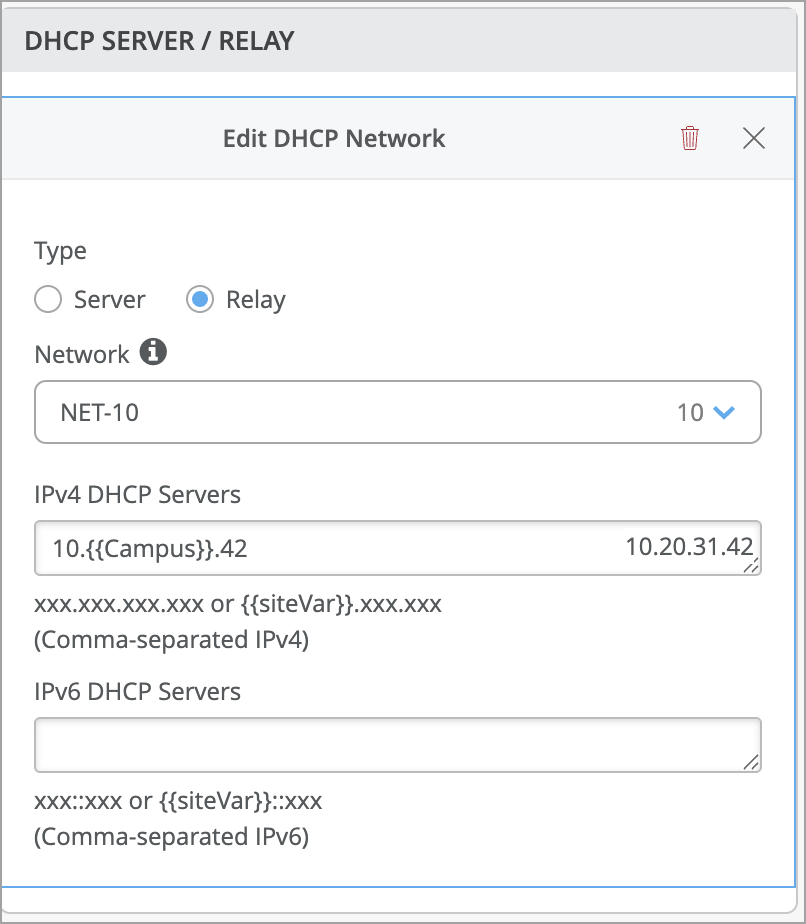Viewport: 806px width, 924px height.
Task: Click the resolved 10.20.31.42 address preview
Action: pos(688,546)
